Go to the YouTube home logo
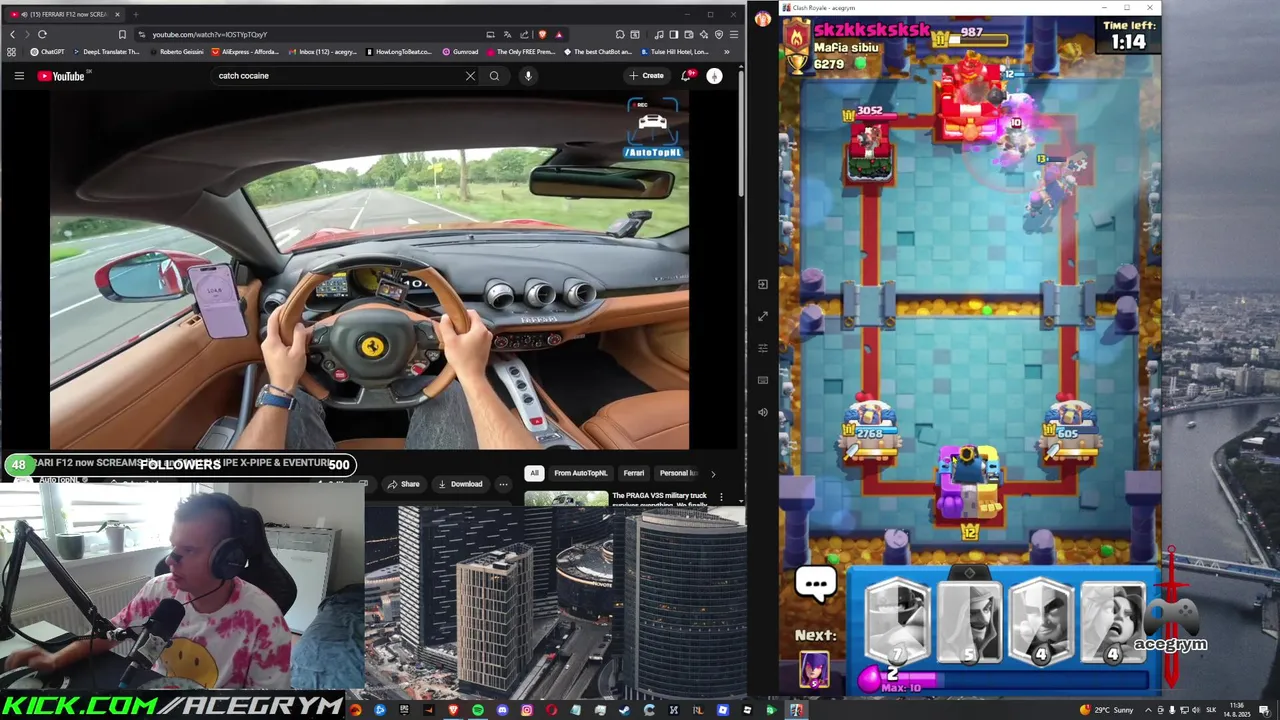The height and width of the screenshot is (720, 1280). (x=61, y=76)
